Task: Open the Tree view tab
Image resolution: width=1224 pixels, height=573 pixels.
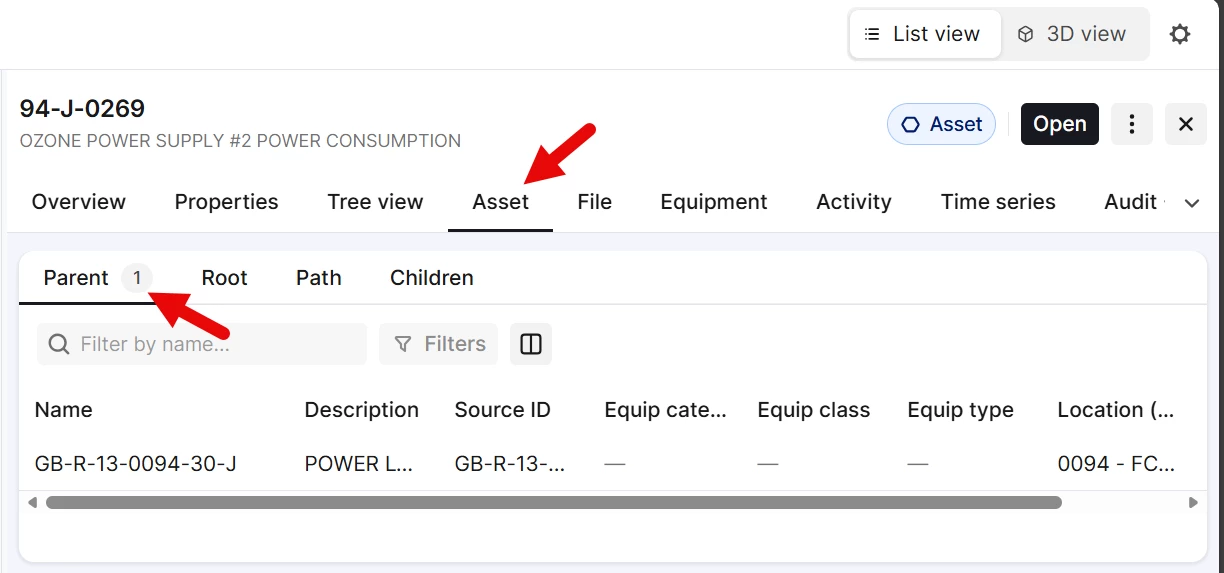Action: click(375, 202)
